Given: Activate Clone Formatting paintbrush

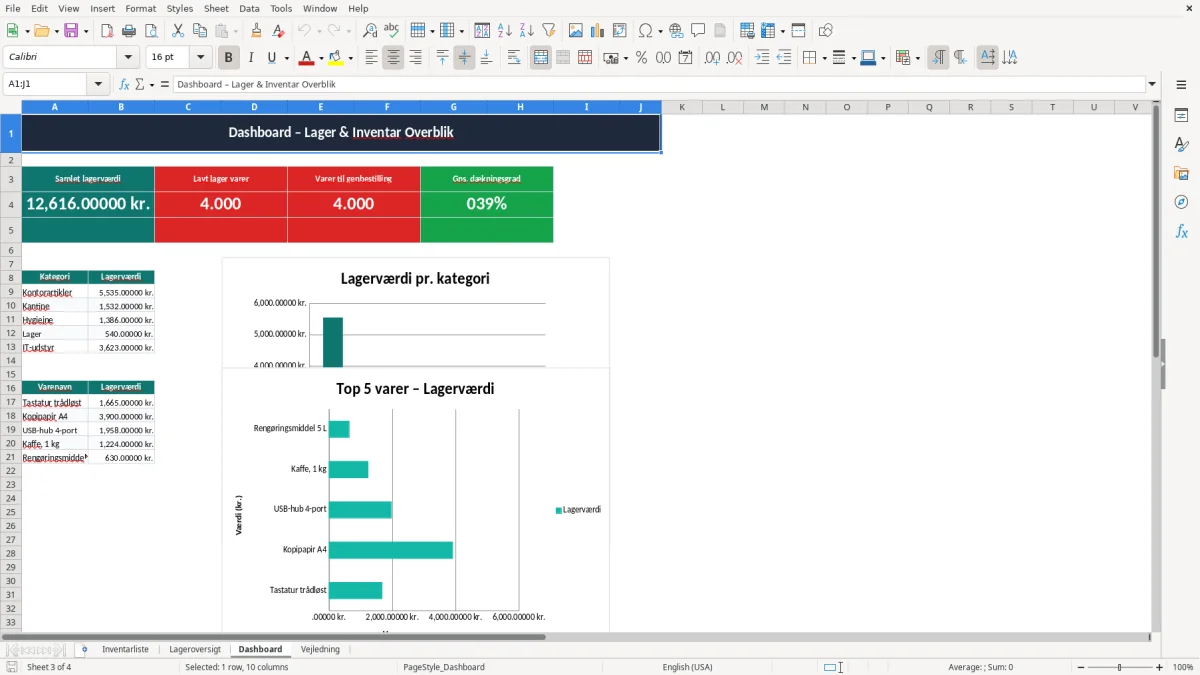Looking at the screenshot, I should click(256, 31).
